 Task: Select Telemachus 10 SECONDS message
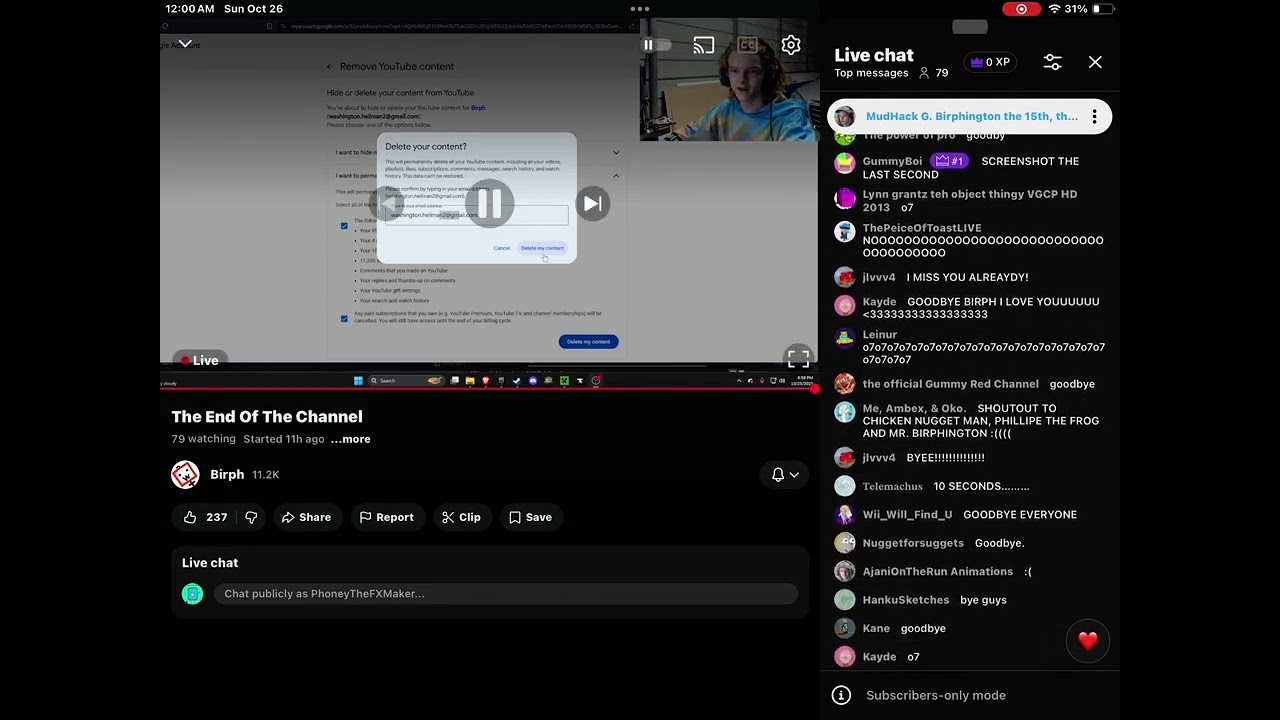pos(970,486)
